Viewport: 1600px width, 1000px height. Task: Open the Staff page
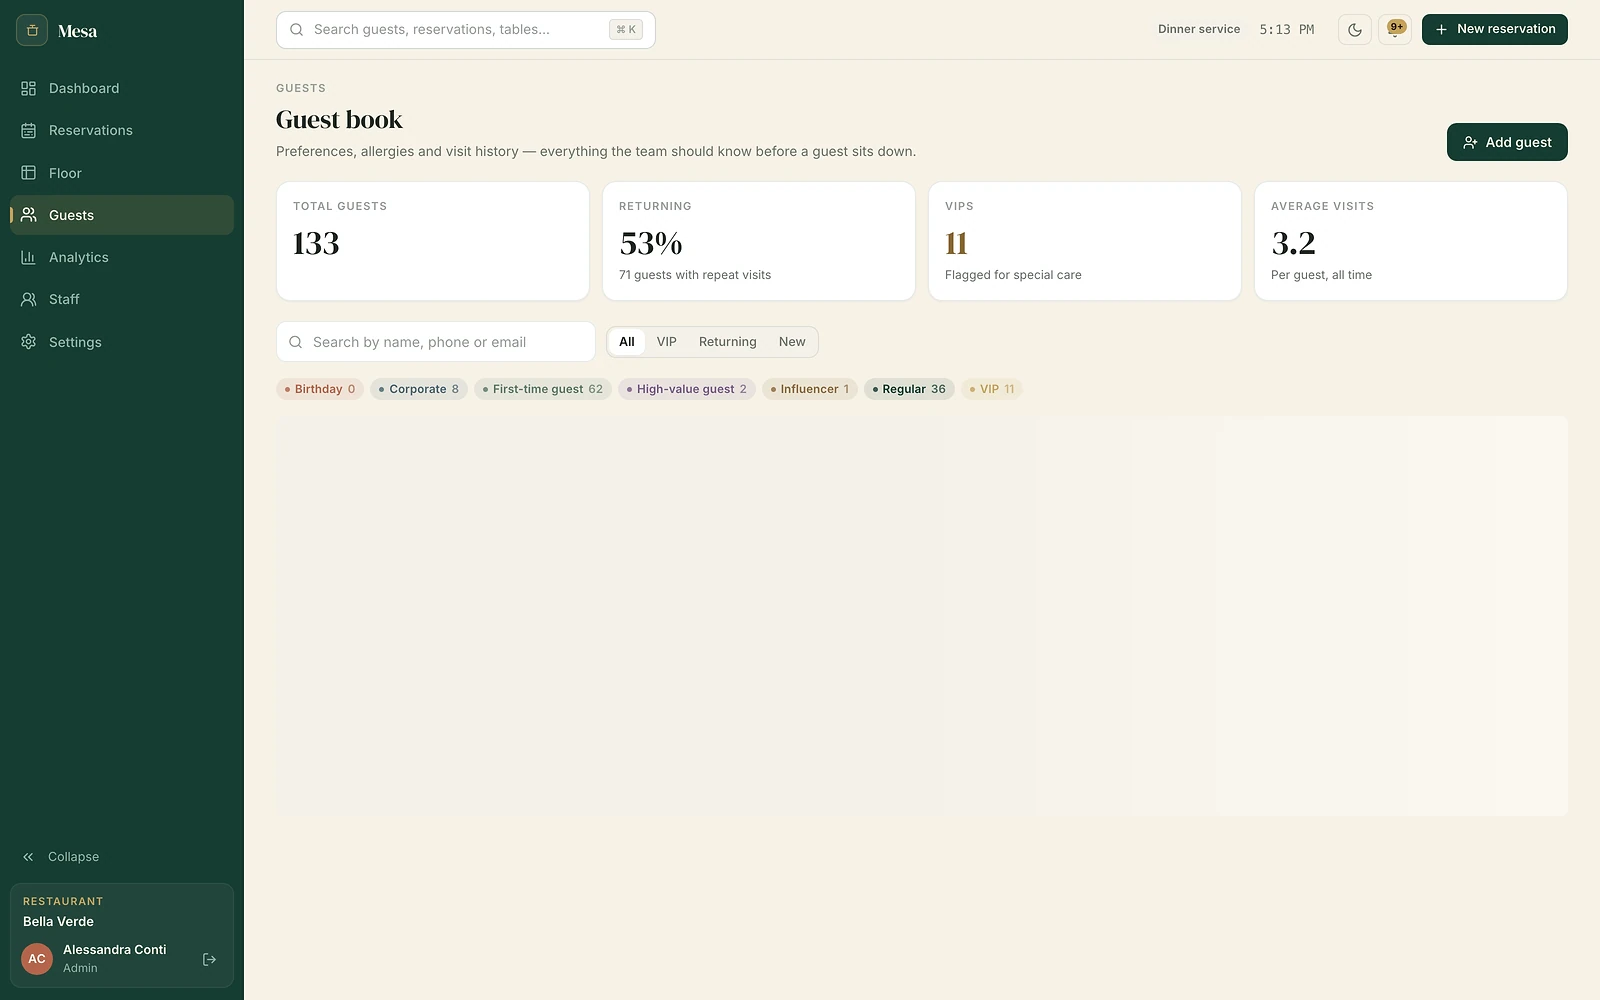(x=122, y=299)
